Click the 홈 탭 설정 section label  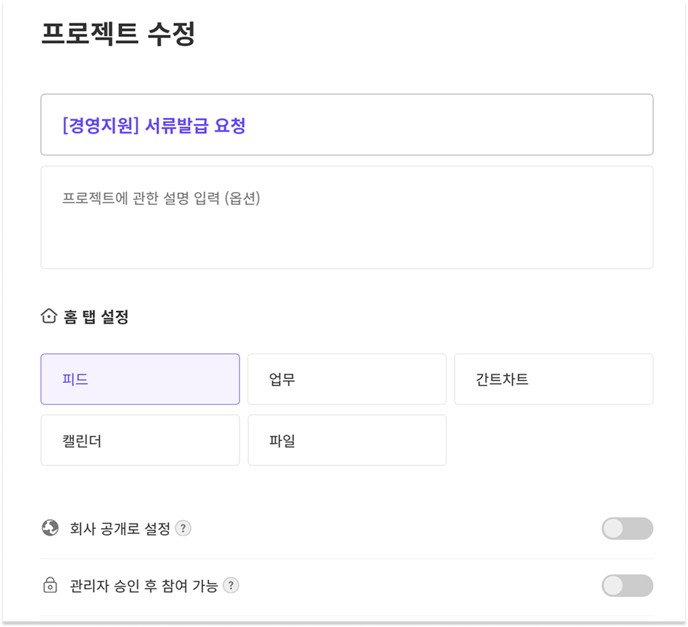point(96,317)
